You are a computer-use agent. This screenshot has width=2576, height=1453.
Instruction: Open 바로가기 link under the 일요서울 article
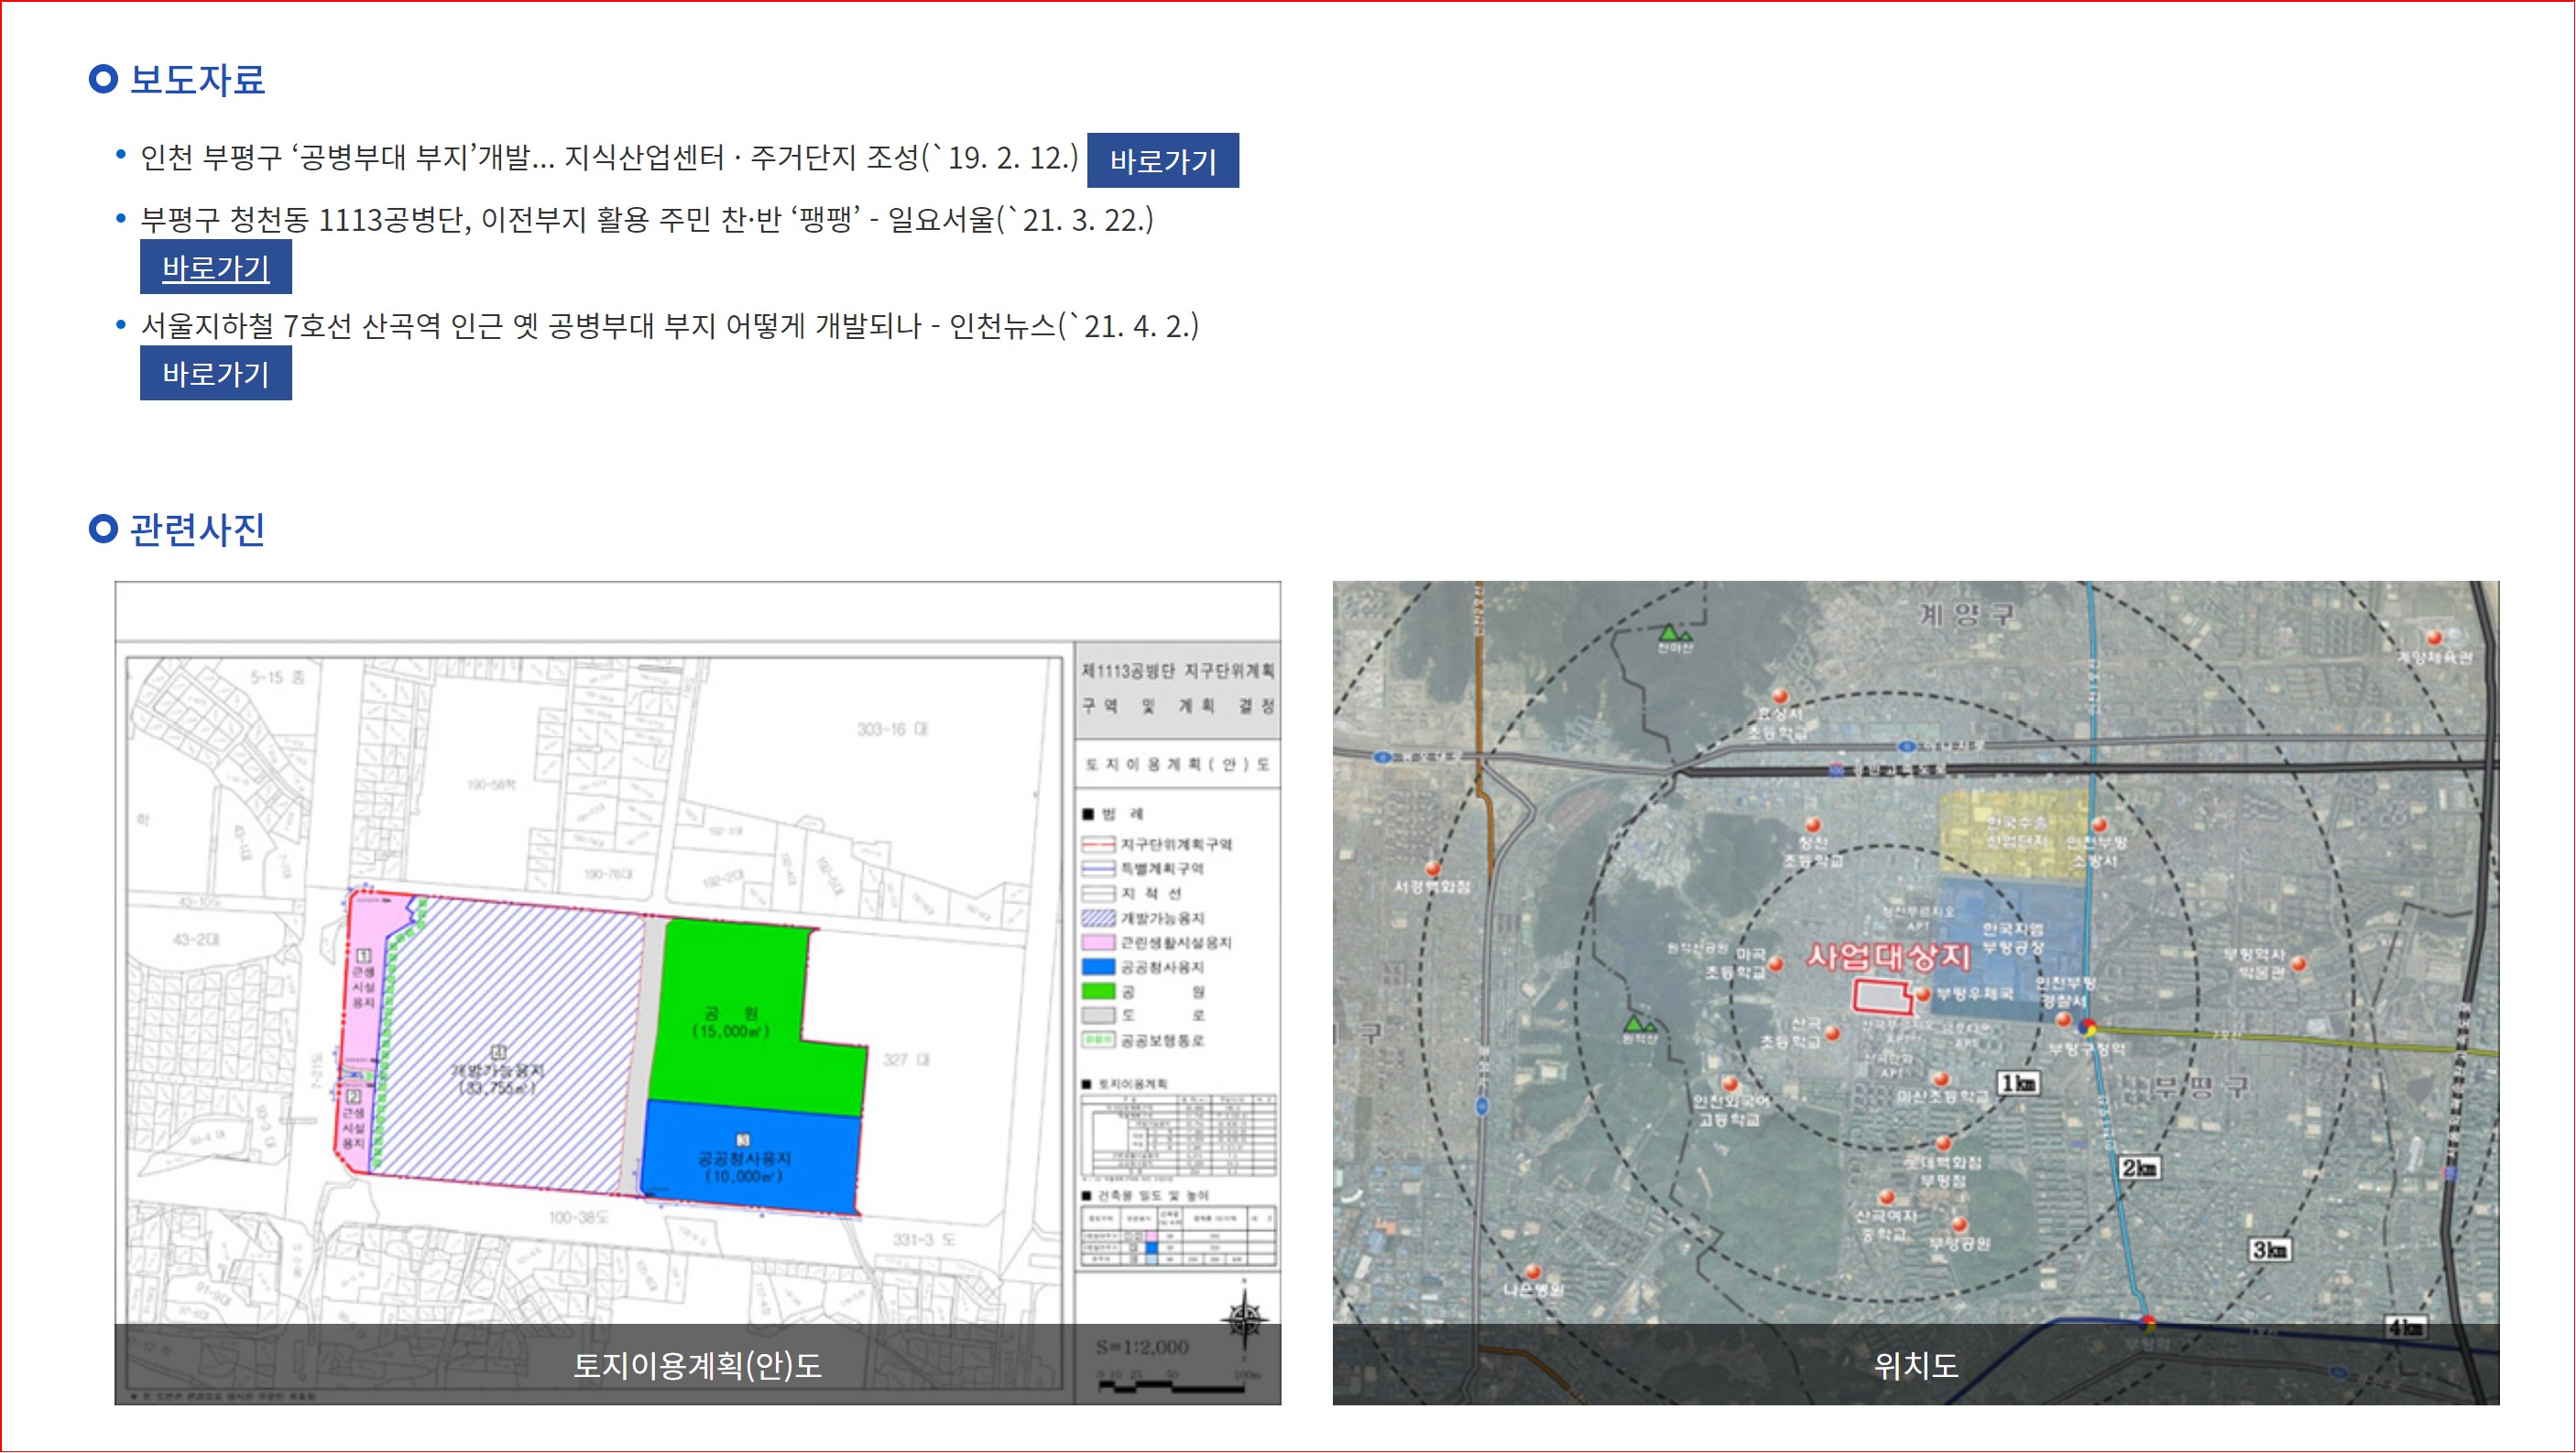[215, 267]
